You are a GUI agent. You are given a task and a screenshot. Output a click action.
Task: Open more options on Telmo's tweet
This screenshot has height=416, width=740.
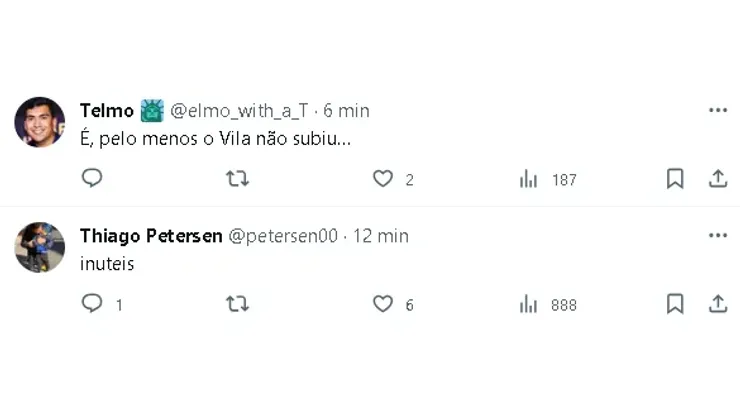tap(718, 110)
